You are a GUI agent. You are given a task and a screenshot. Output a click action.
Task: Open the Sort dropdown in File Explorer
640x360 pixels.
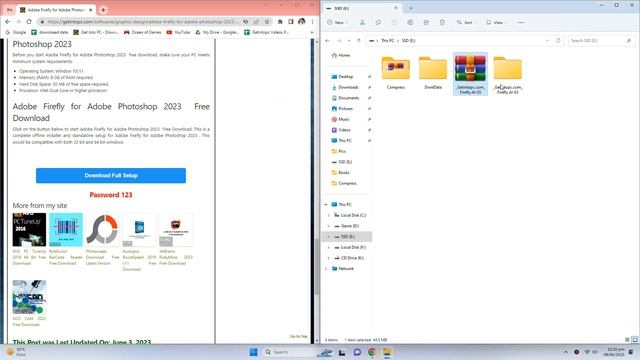point(466,22)
